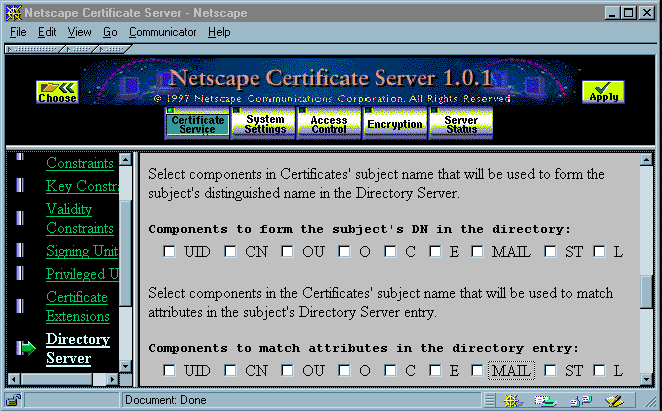Check CN in the subject's DN row

point(230,251)
